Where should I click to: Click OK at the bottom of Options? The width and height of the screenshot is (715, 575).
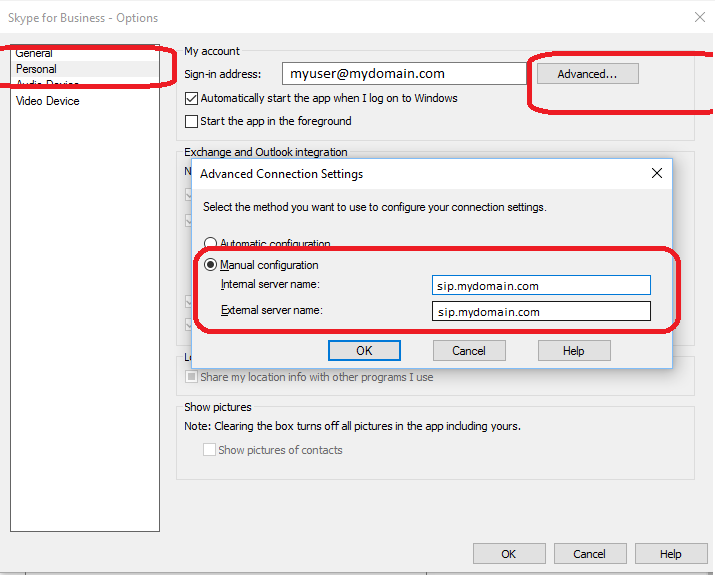click(x=509, y=554)
